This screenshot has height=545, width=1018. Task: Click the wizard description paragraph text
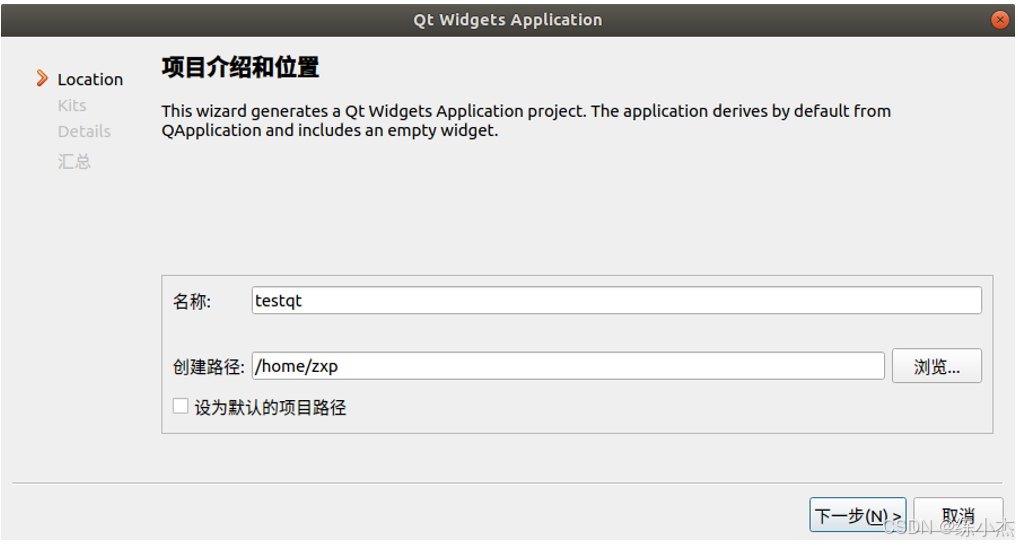[x=526, y=121]
